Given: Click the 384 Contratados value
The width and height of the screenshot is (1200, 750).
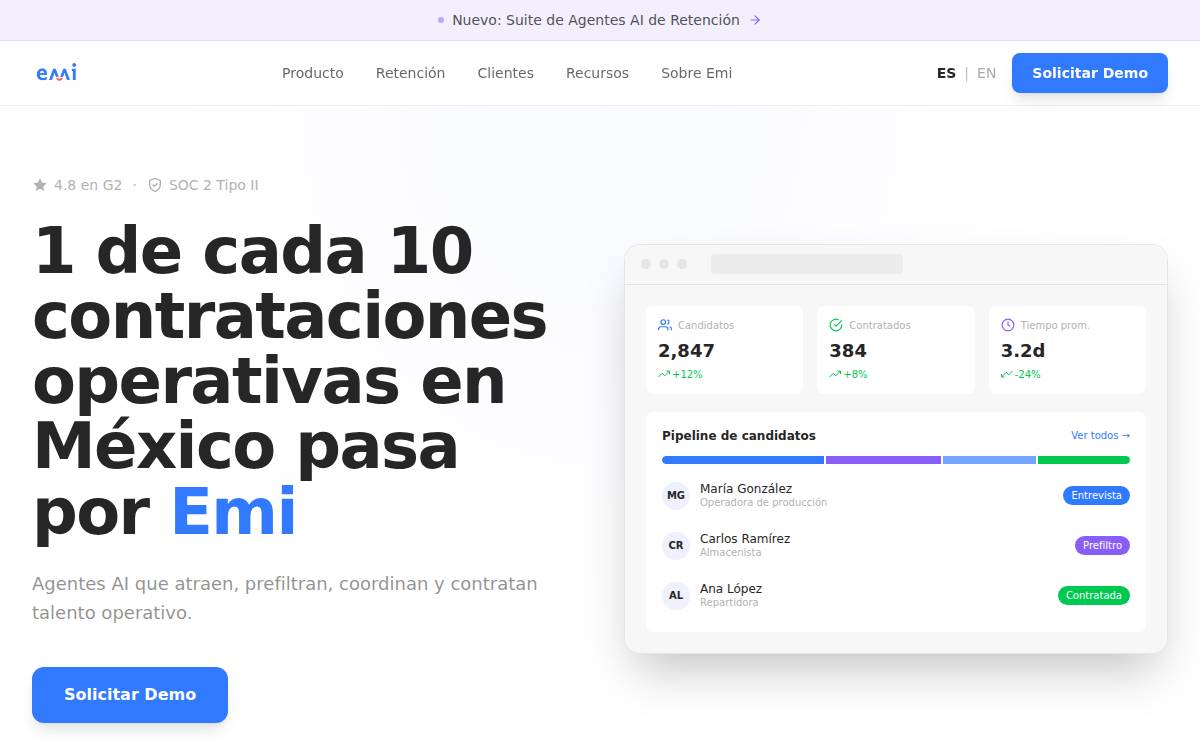Looking at the screenshot, I should pos(848,350).
